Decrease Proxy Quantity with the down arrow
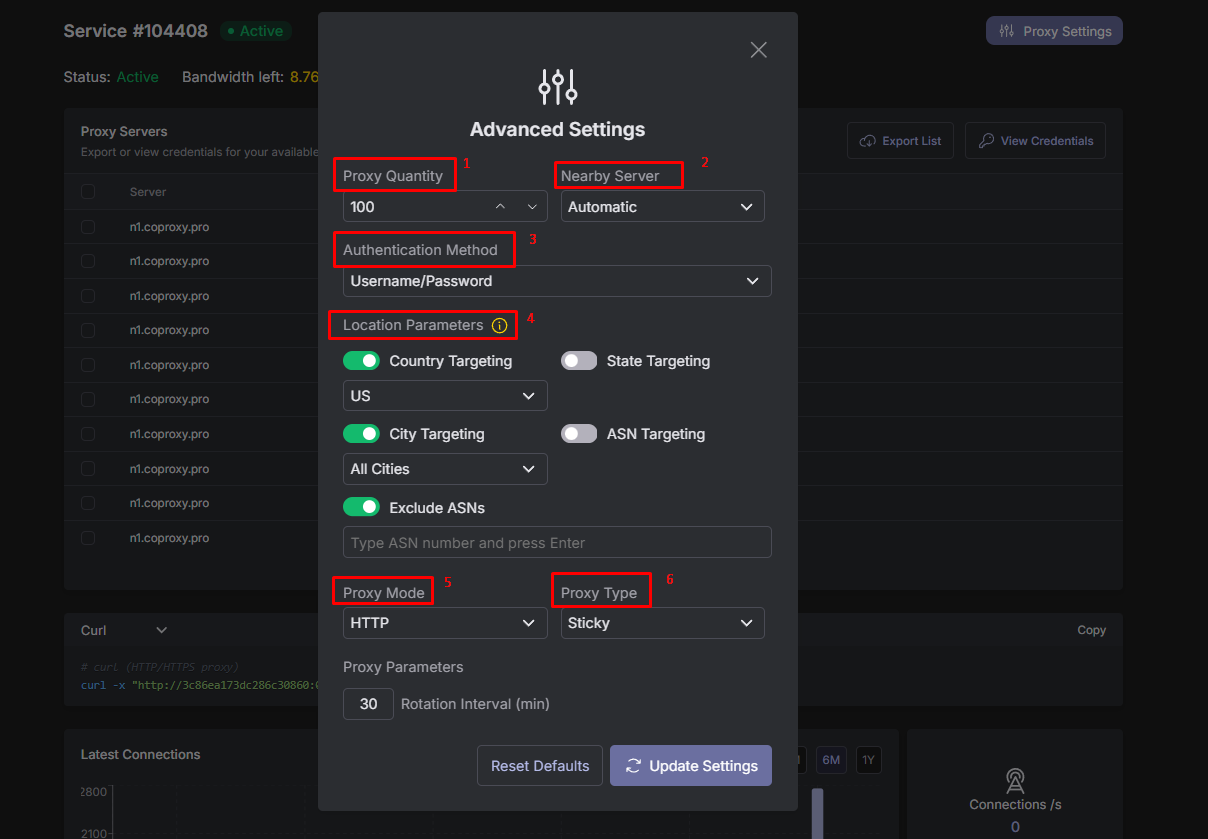Image resolution: width=1208 pixels, height=839 pixels. point(532,207)
